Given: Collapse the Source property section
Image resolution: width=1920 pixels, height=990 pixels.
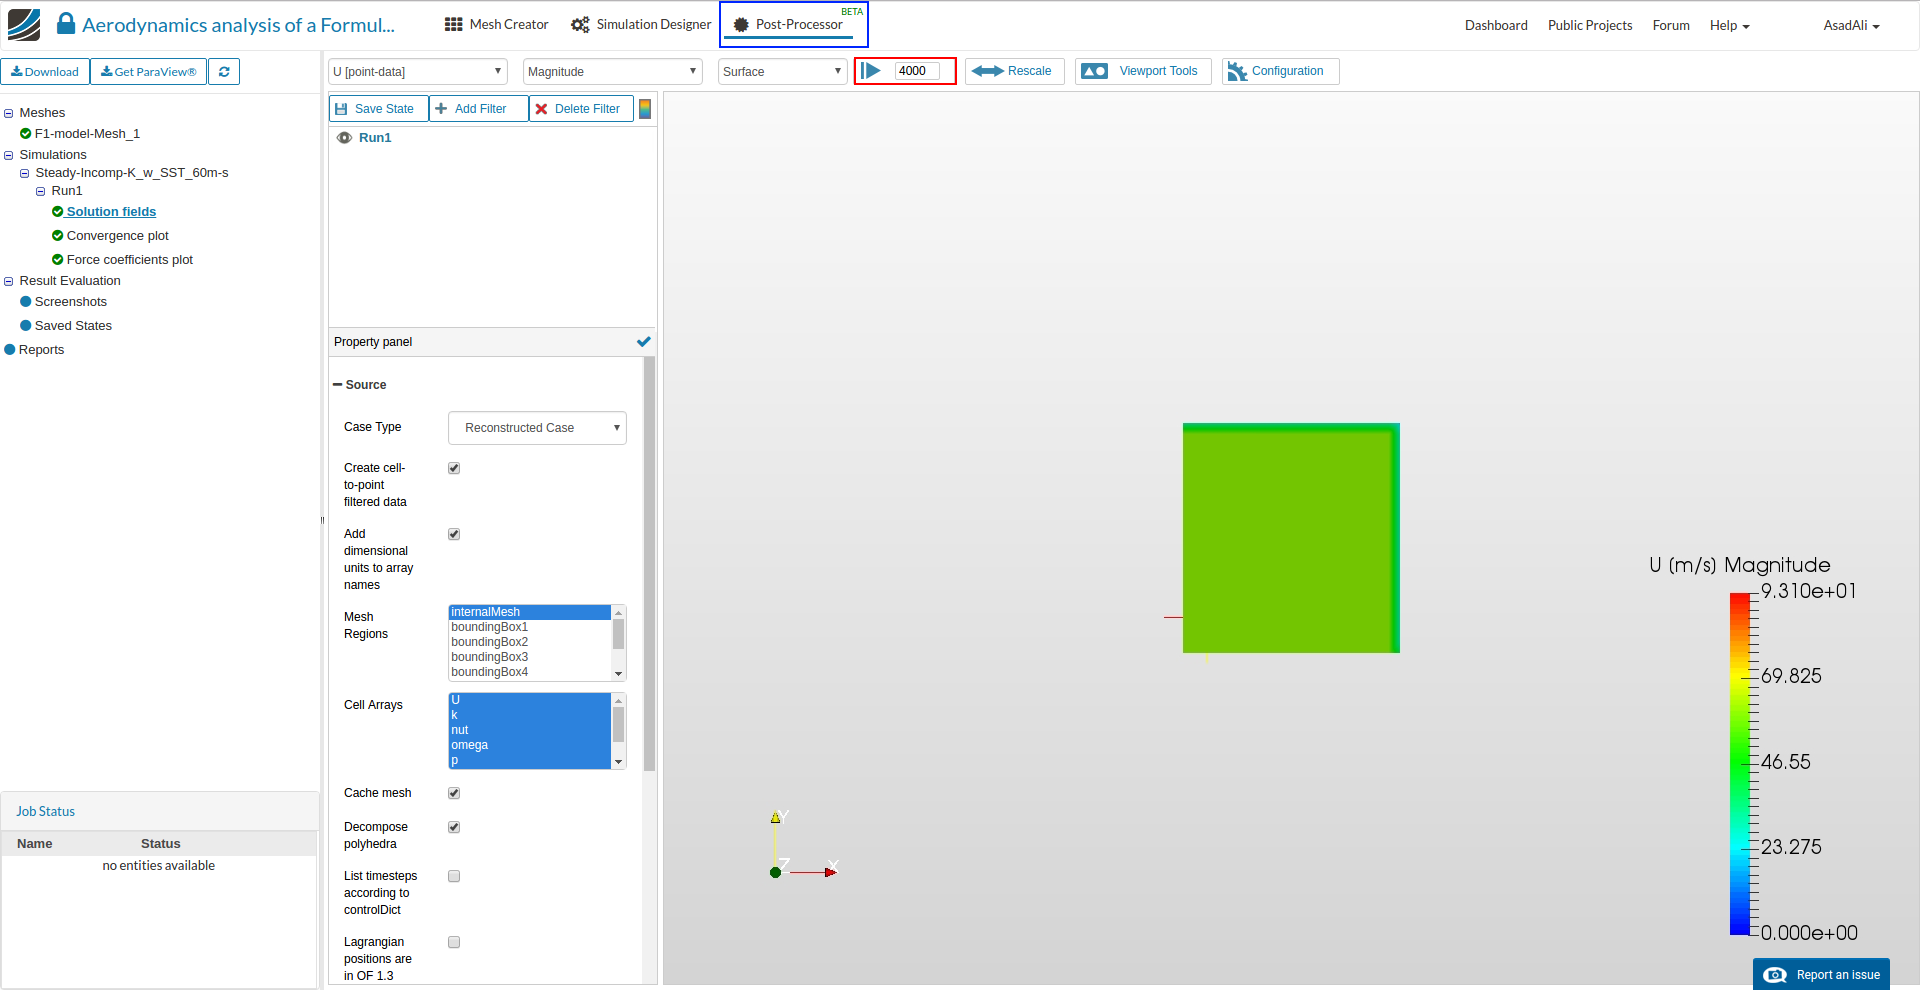Looking at the screenshot, I should (x=338, y=385).
